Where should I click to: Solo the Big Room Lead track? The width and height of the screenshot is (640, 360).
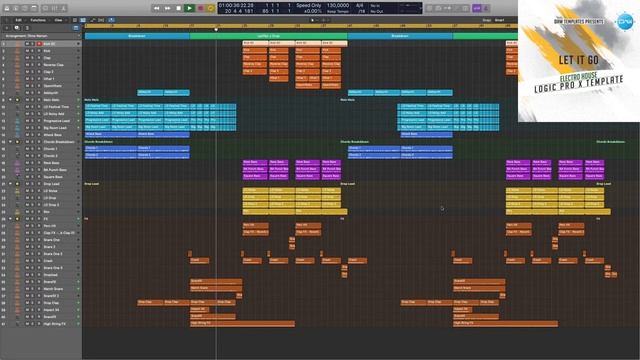pos(33,128)
